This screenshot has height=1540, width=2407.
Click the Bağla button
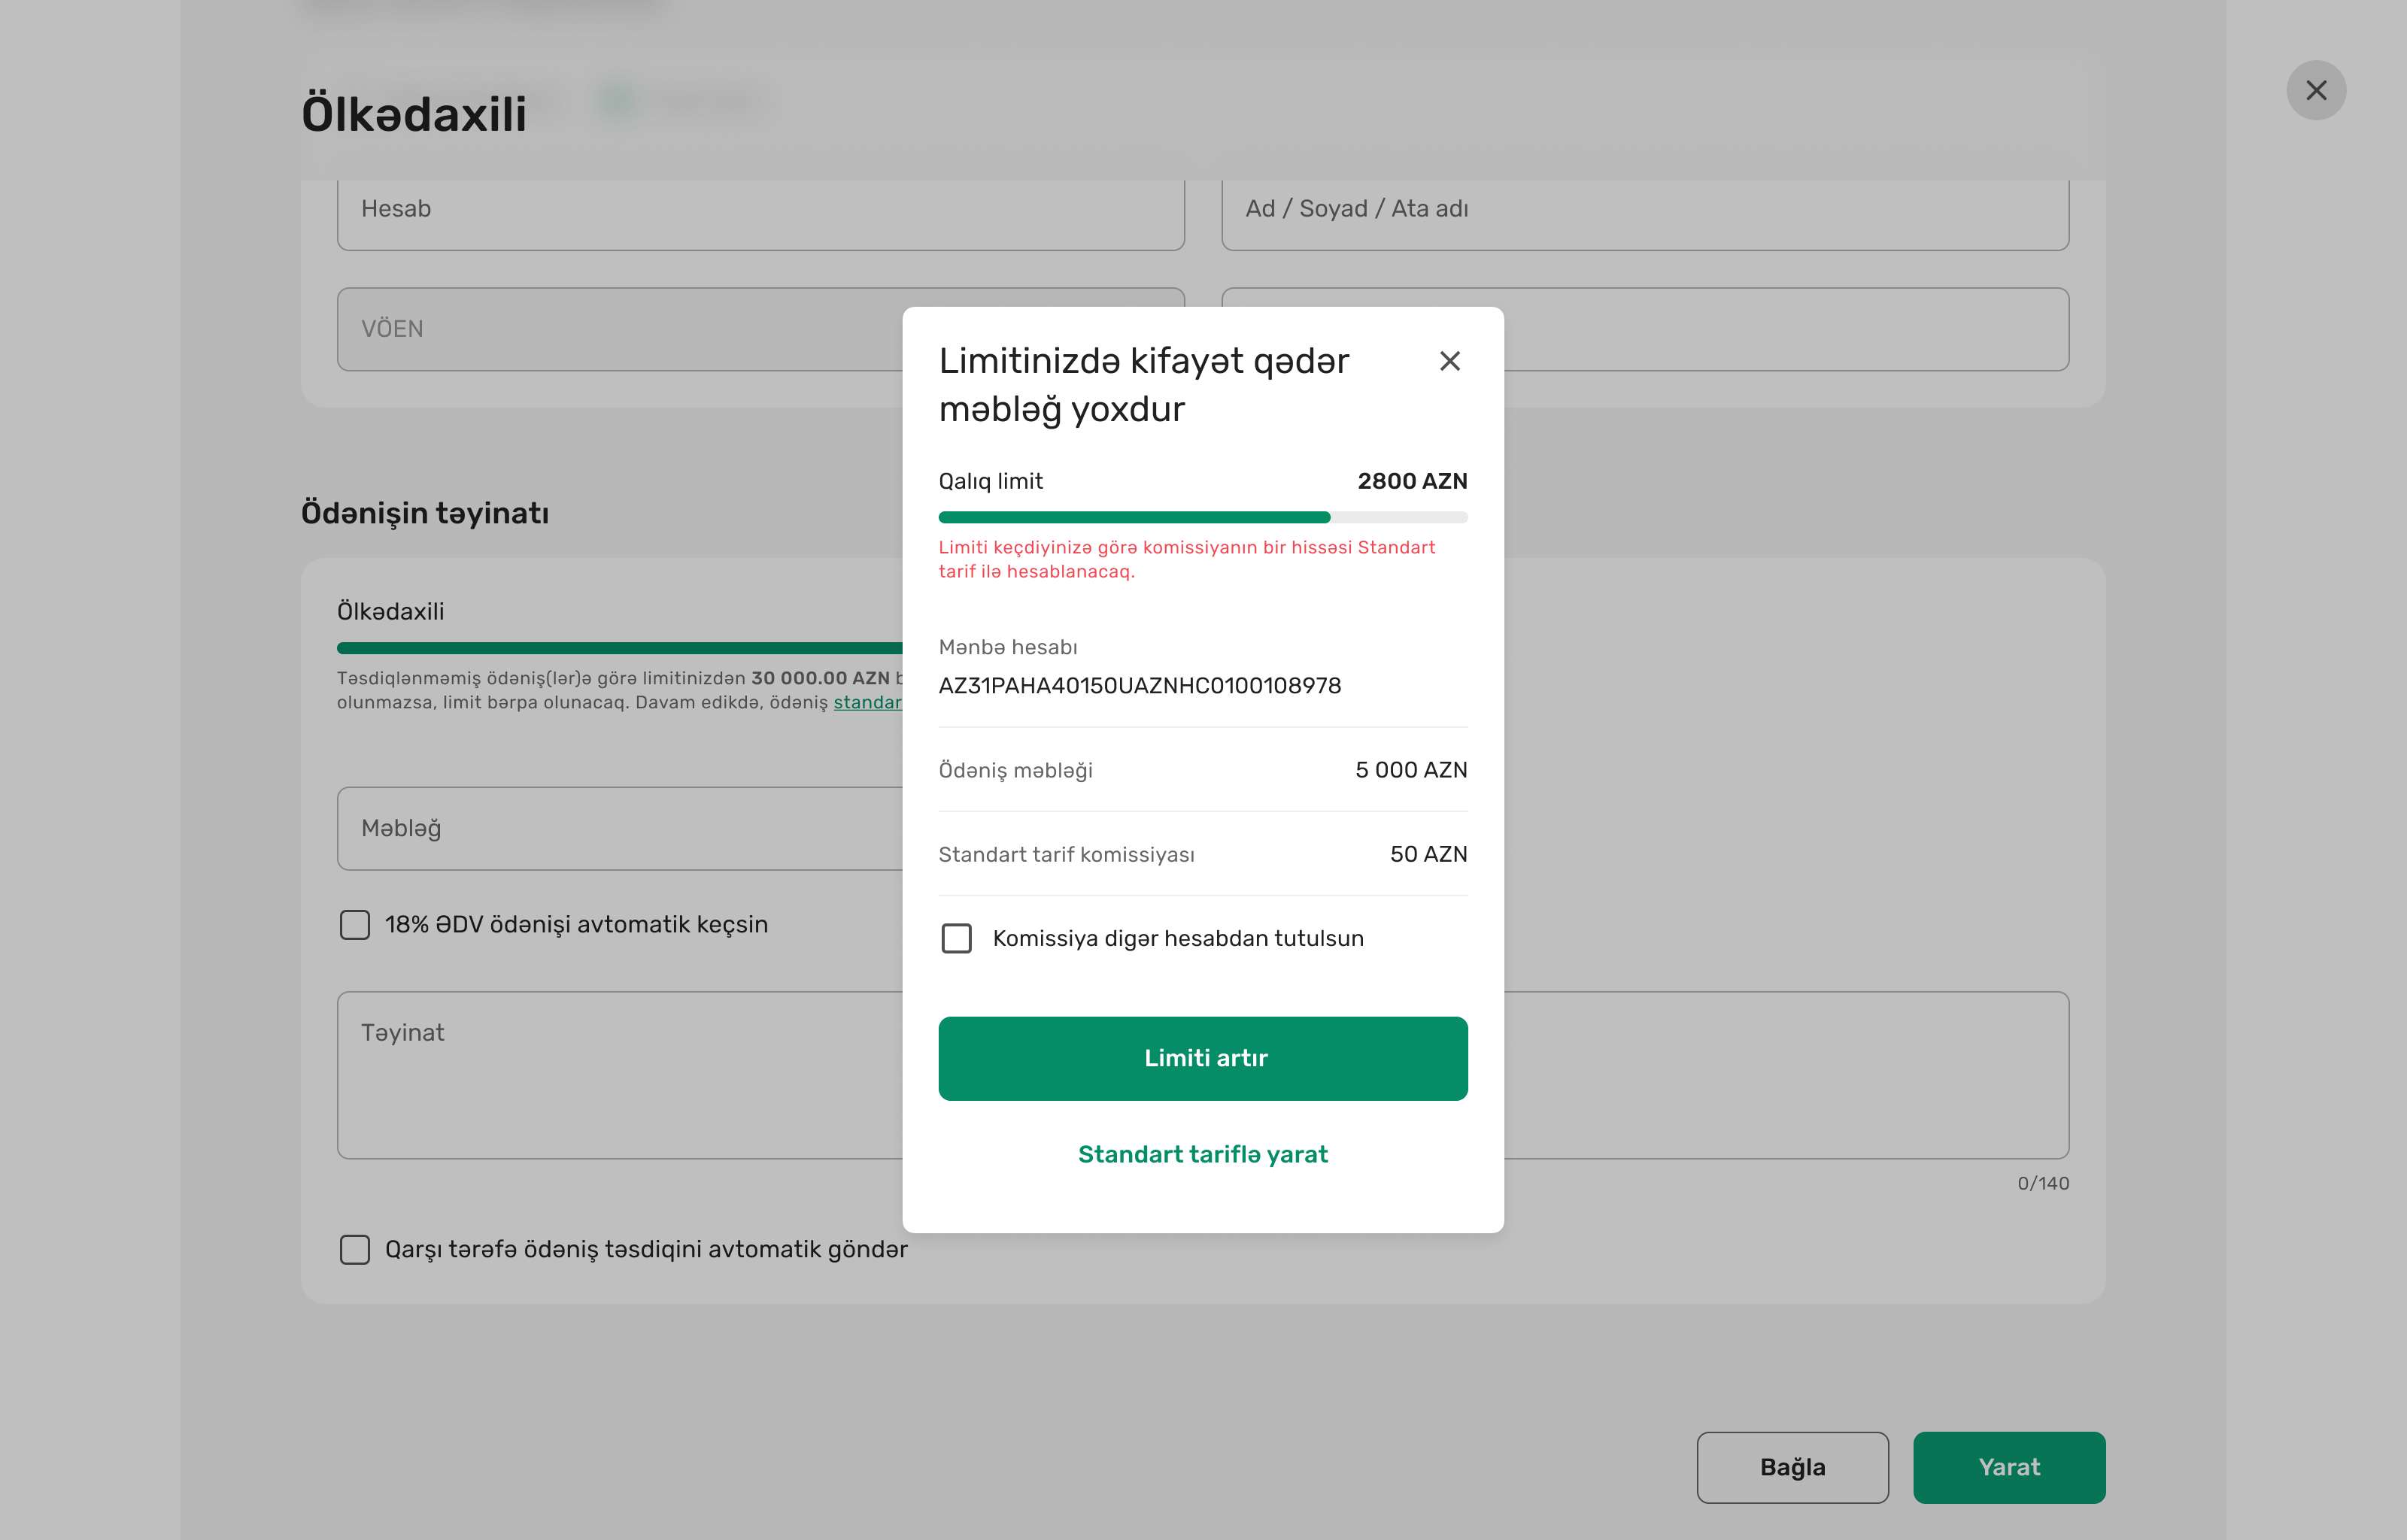(x=1791, y=1467)
